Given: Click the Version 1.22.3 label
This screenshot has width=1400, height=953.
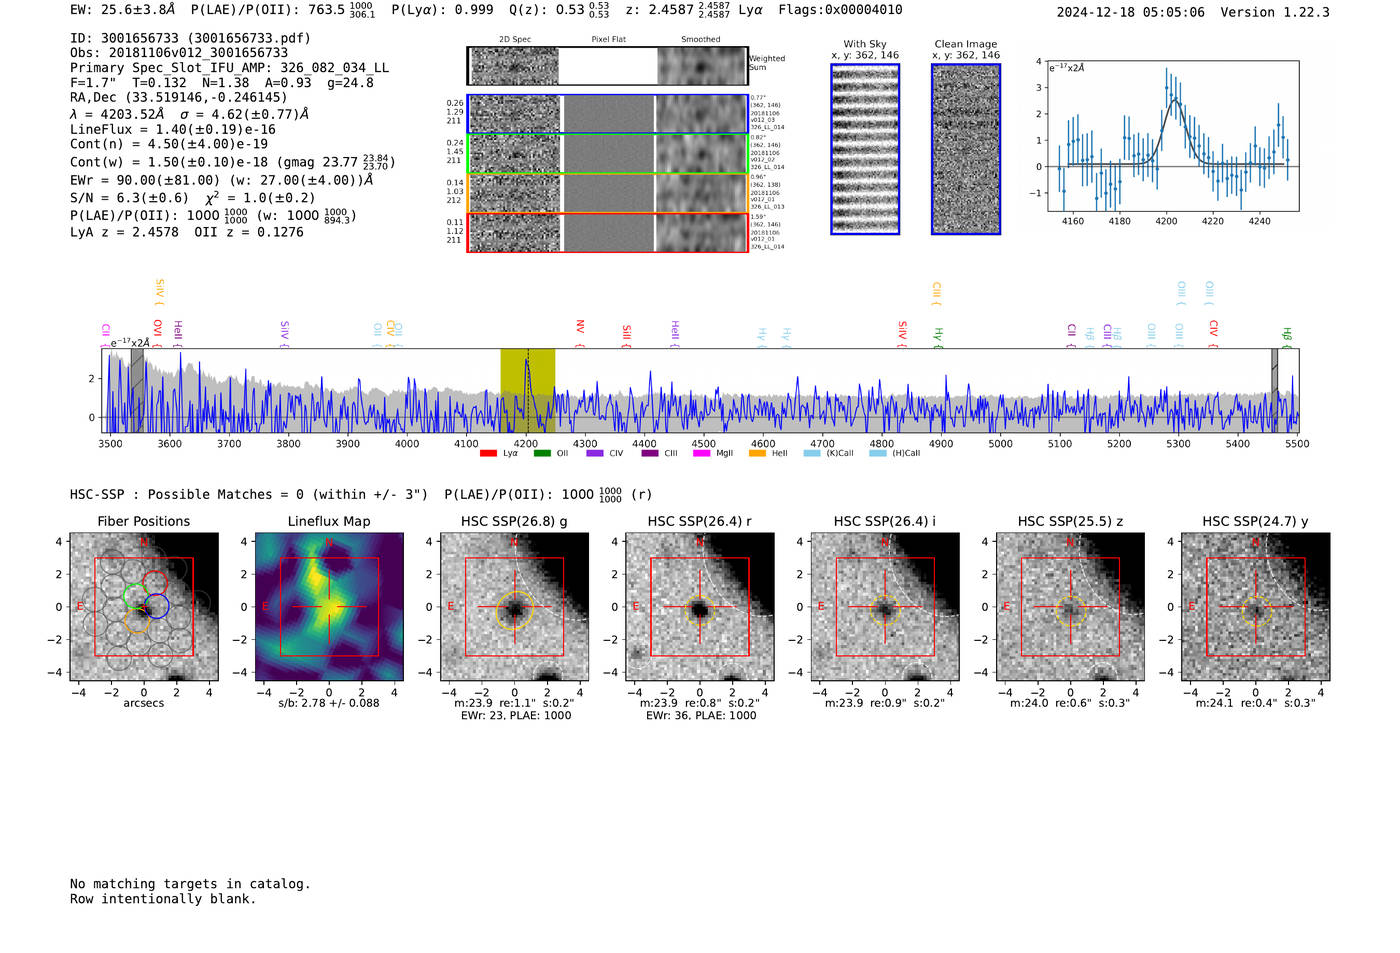Looking at the screenshot, I should (x=1275, y=13).
